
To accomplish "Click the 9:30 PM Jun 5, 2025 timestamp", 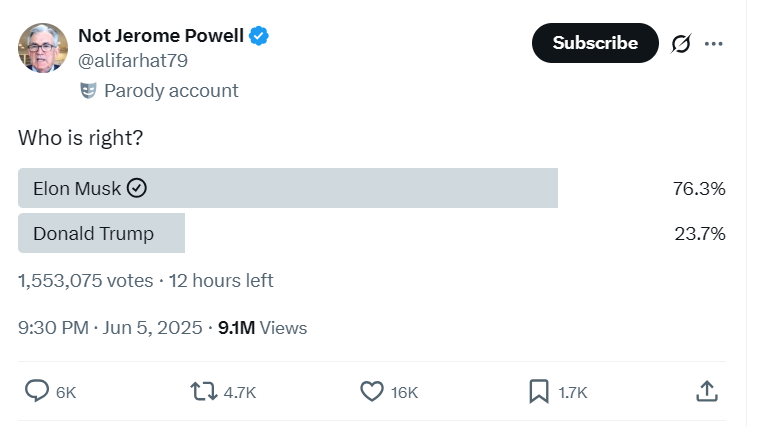I will pyautogui.click(x=110, y=327).
